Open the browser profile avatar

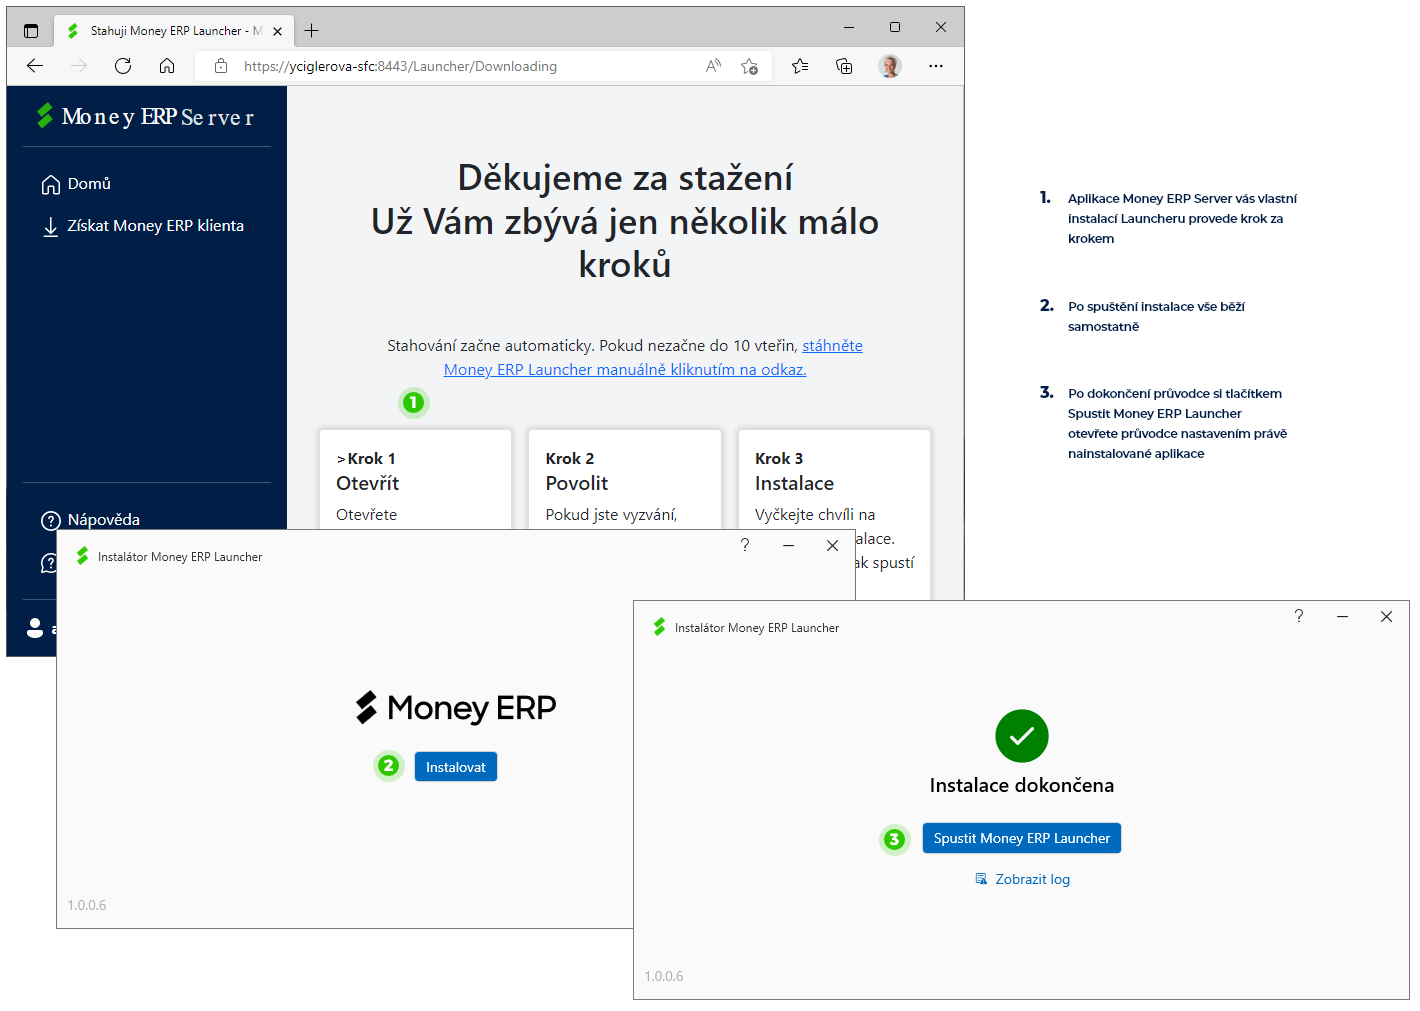pos(890,66)
